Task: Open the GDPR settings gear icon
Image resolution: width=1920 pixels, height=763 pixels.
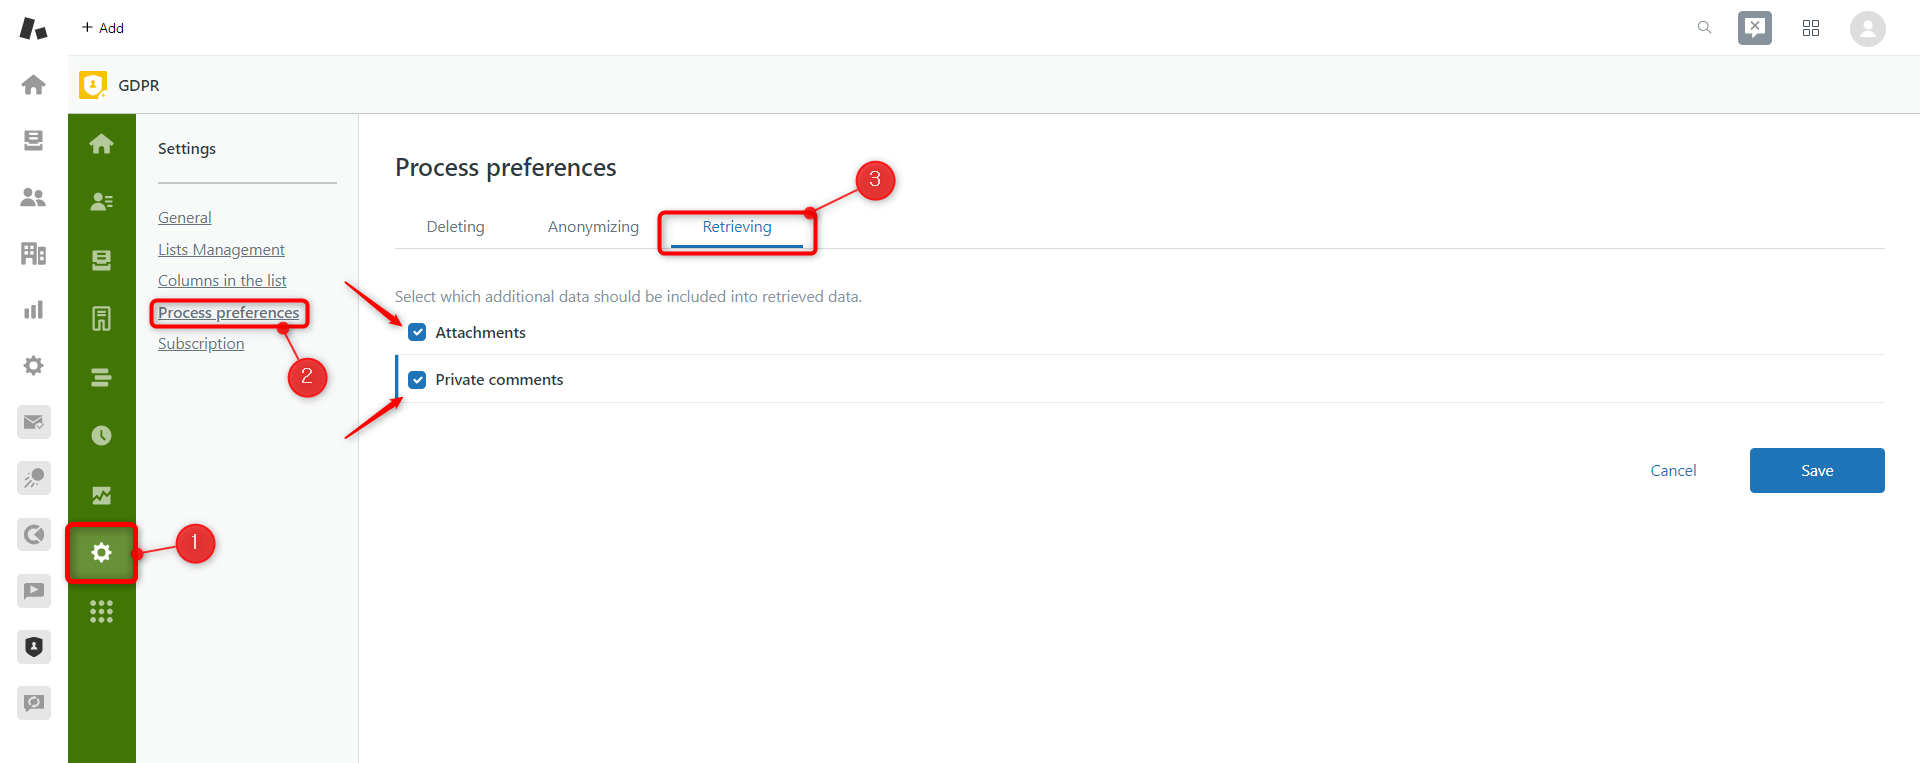Action: click(x=101, y=552)
